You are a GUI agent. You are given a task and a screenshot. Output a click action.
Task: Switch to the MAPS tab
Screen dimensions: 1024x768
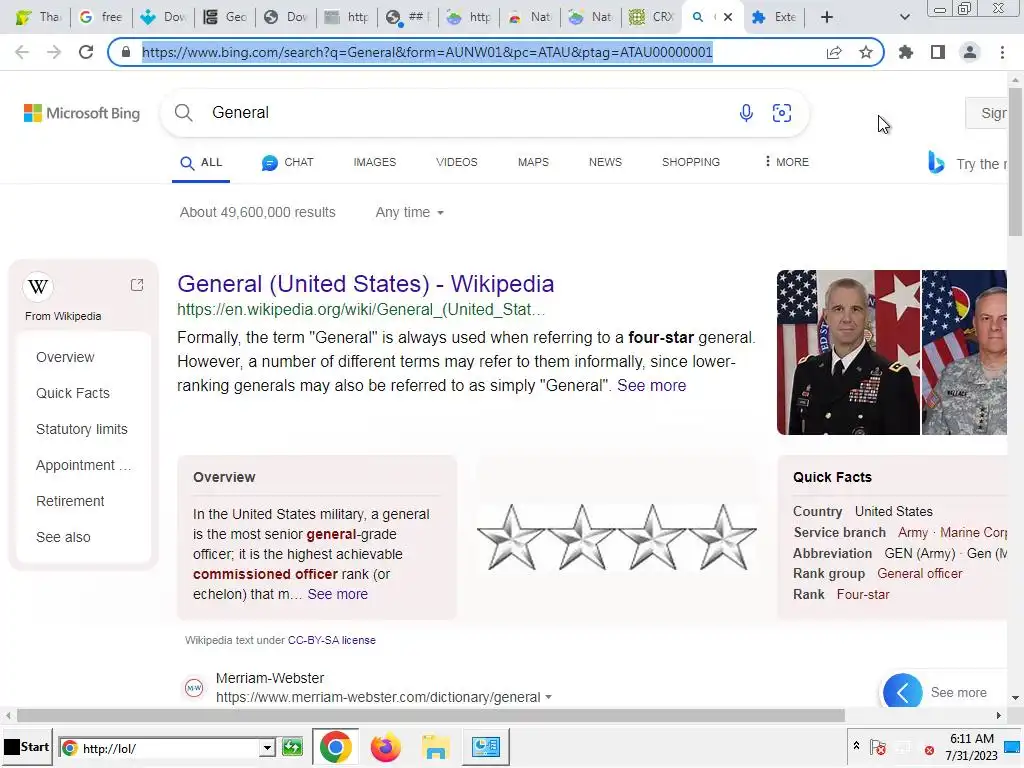[x=533, y=162]
